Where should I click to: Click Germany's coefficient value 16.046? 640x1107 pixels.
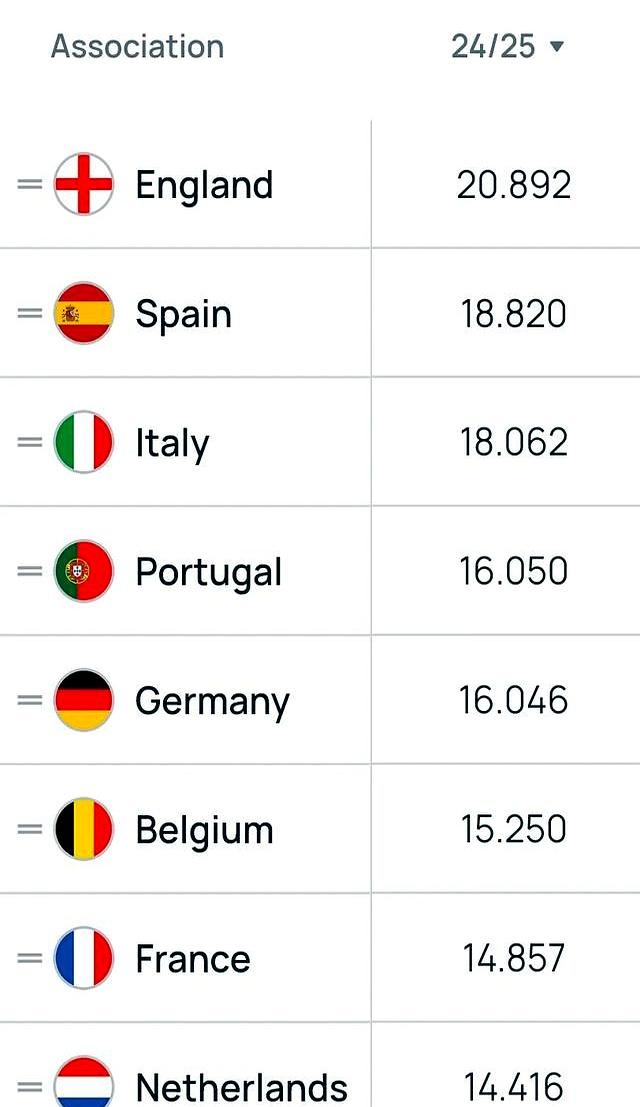pos(514,700)
